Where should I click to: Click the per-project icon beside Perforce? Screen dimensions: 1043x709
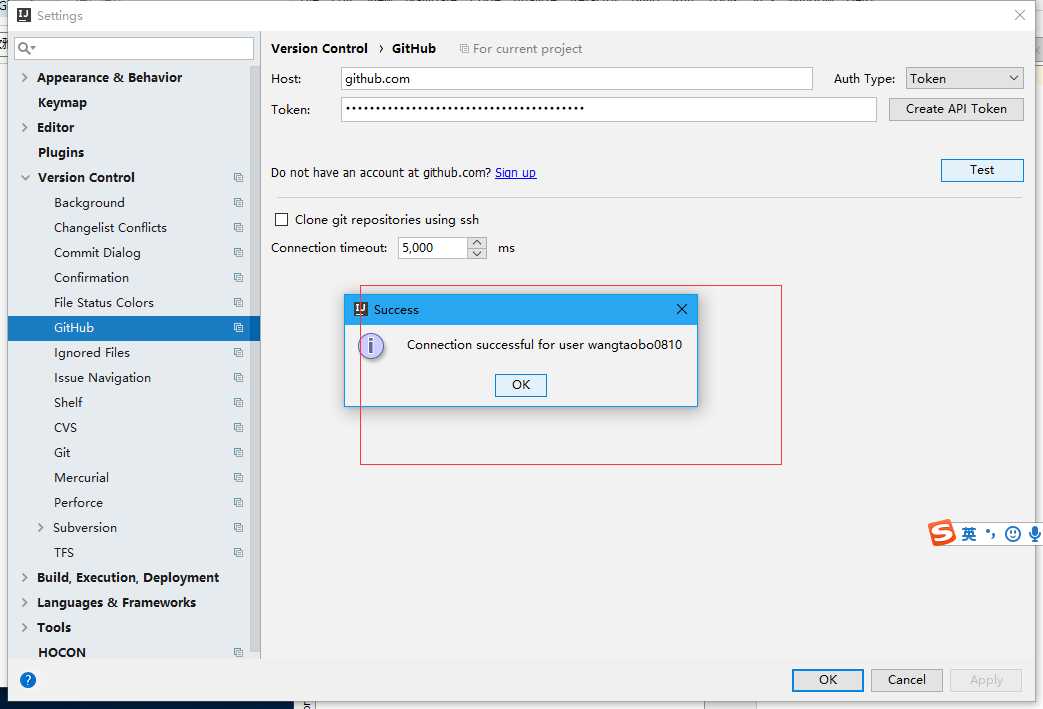(238, 503)
